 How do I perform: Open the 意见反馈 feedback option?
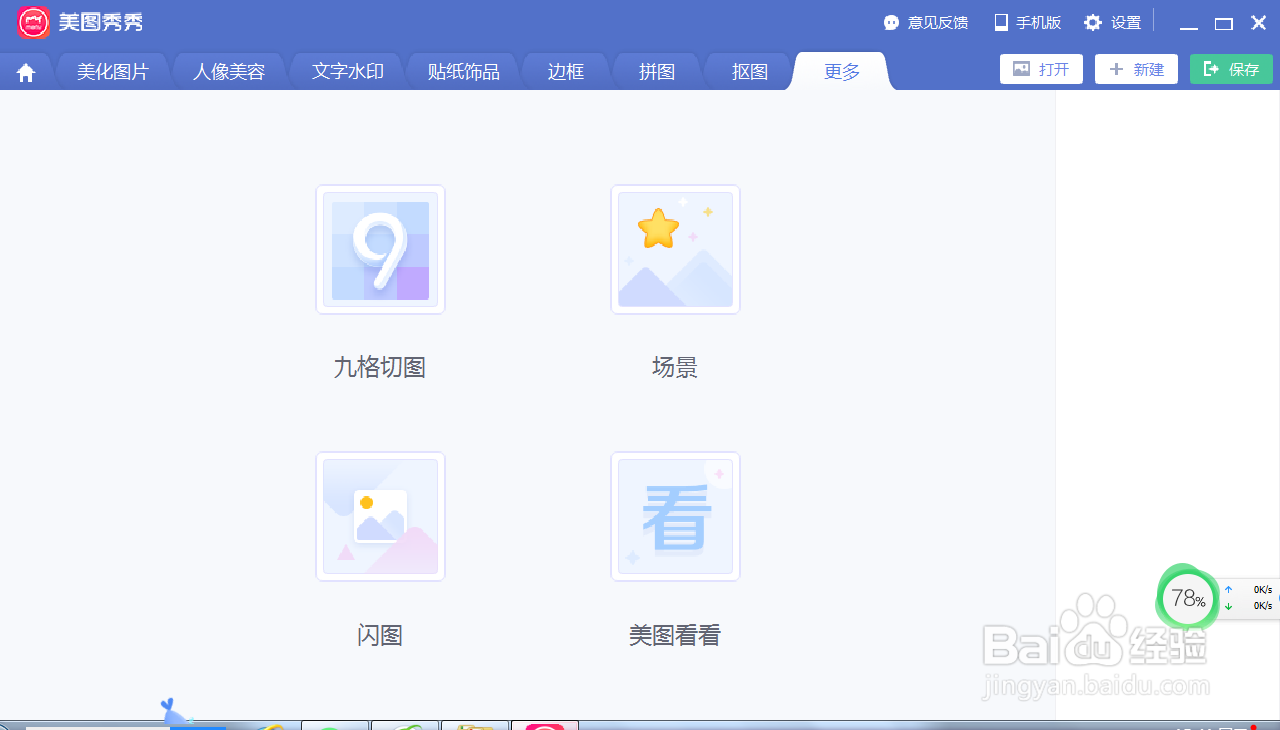coord(926,23)
